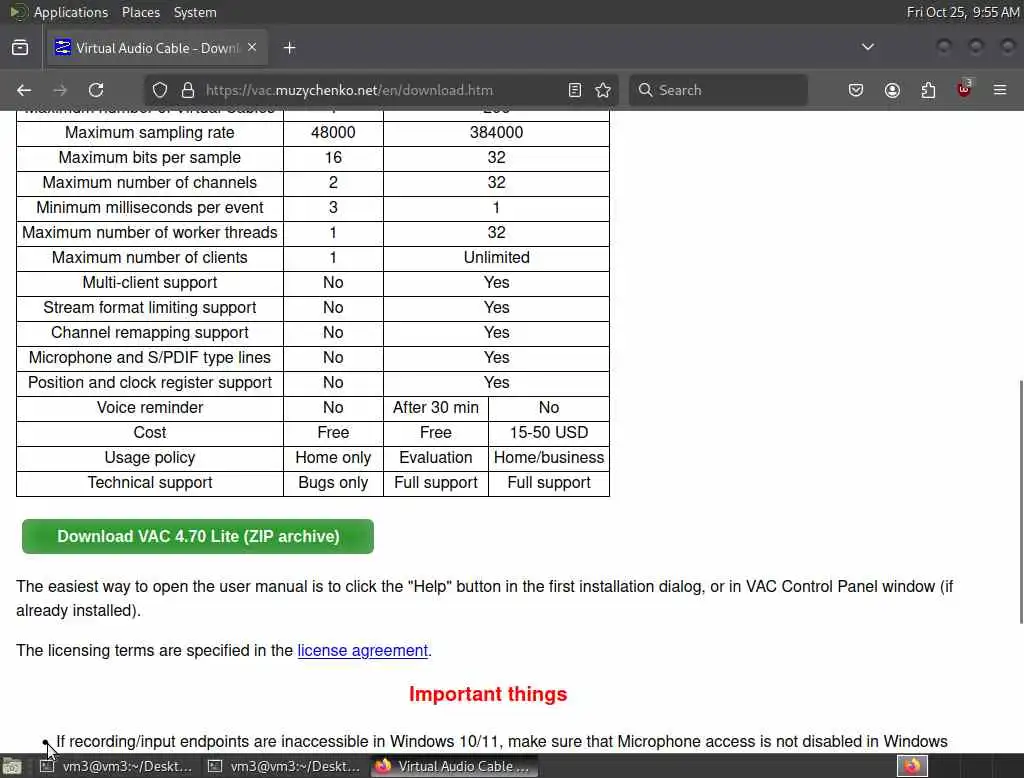This screenshot has height=778, width=1024.
Task: Click 'Microphone and S/PDIF type lines' label
Action: point(150,357)
